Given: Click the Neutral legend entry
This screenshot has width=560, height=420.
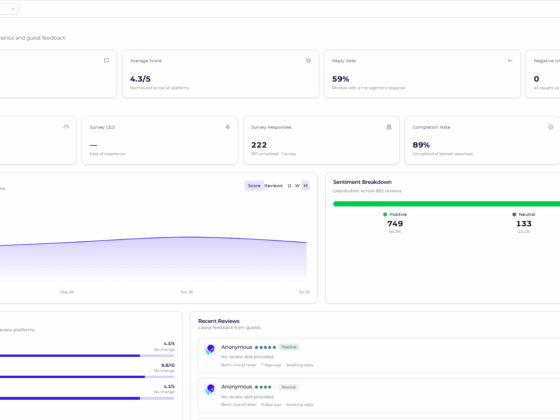Looking at the screenshot, I should pyautogui.click(x=524, y=215).
